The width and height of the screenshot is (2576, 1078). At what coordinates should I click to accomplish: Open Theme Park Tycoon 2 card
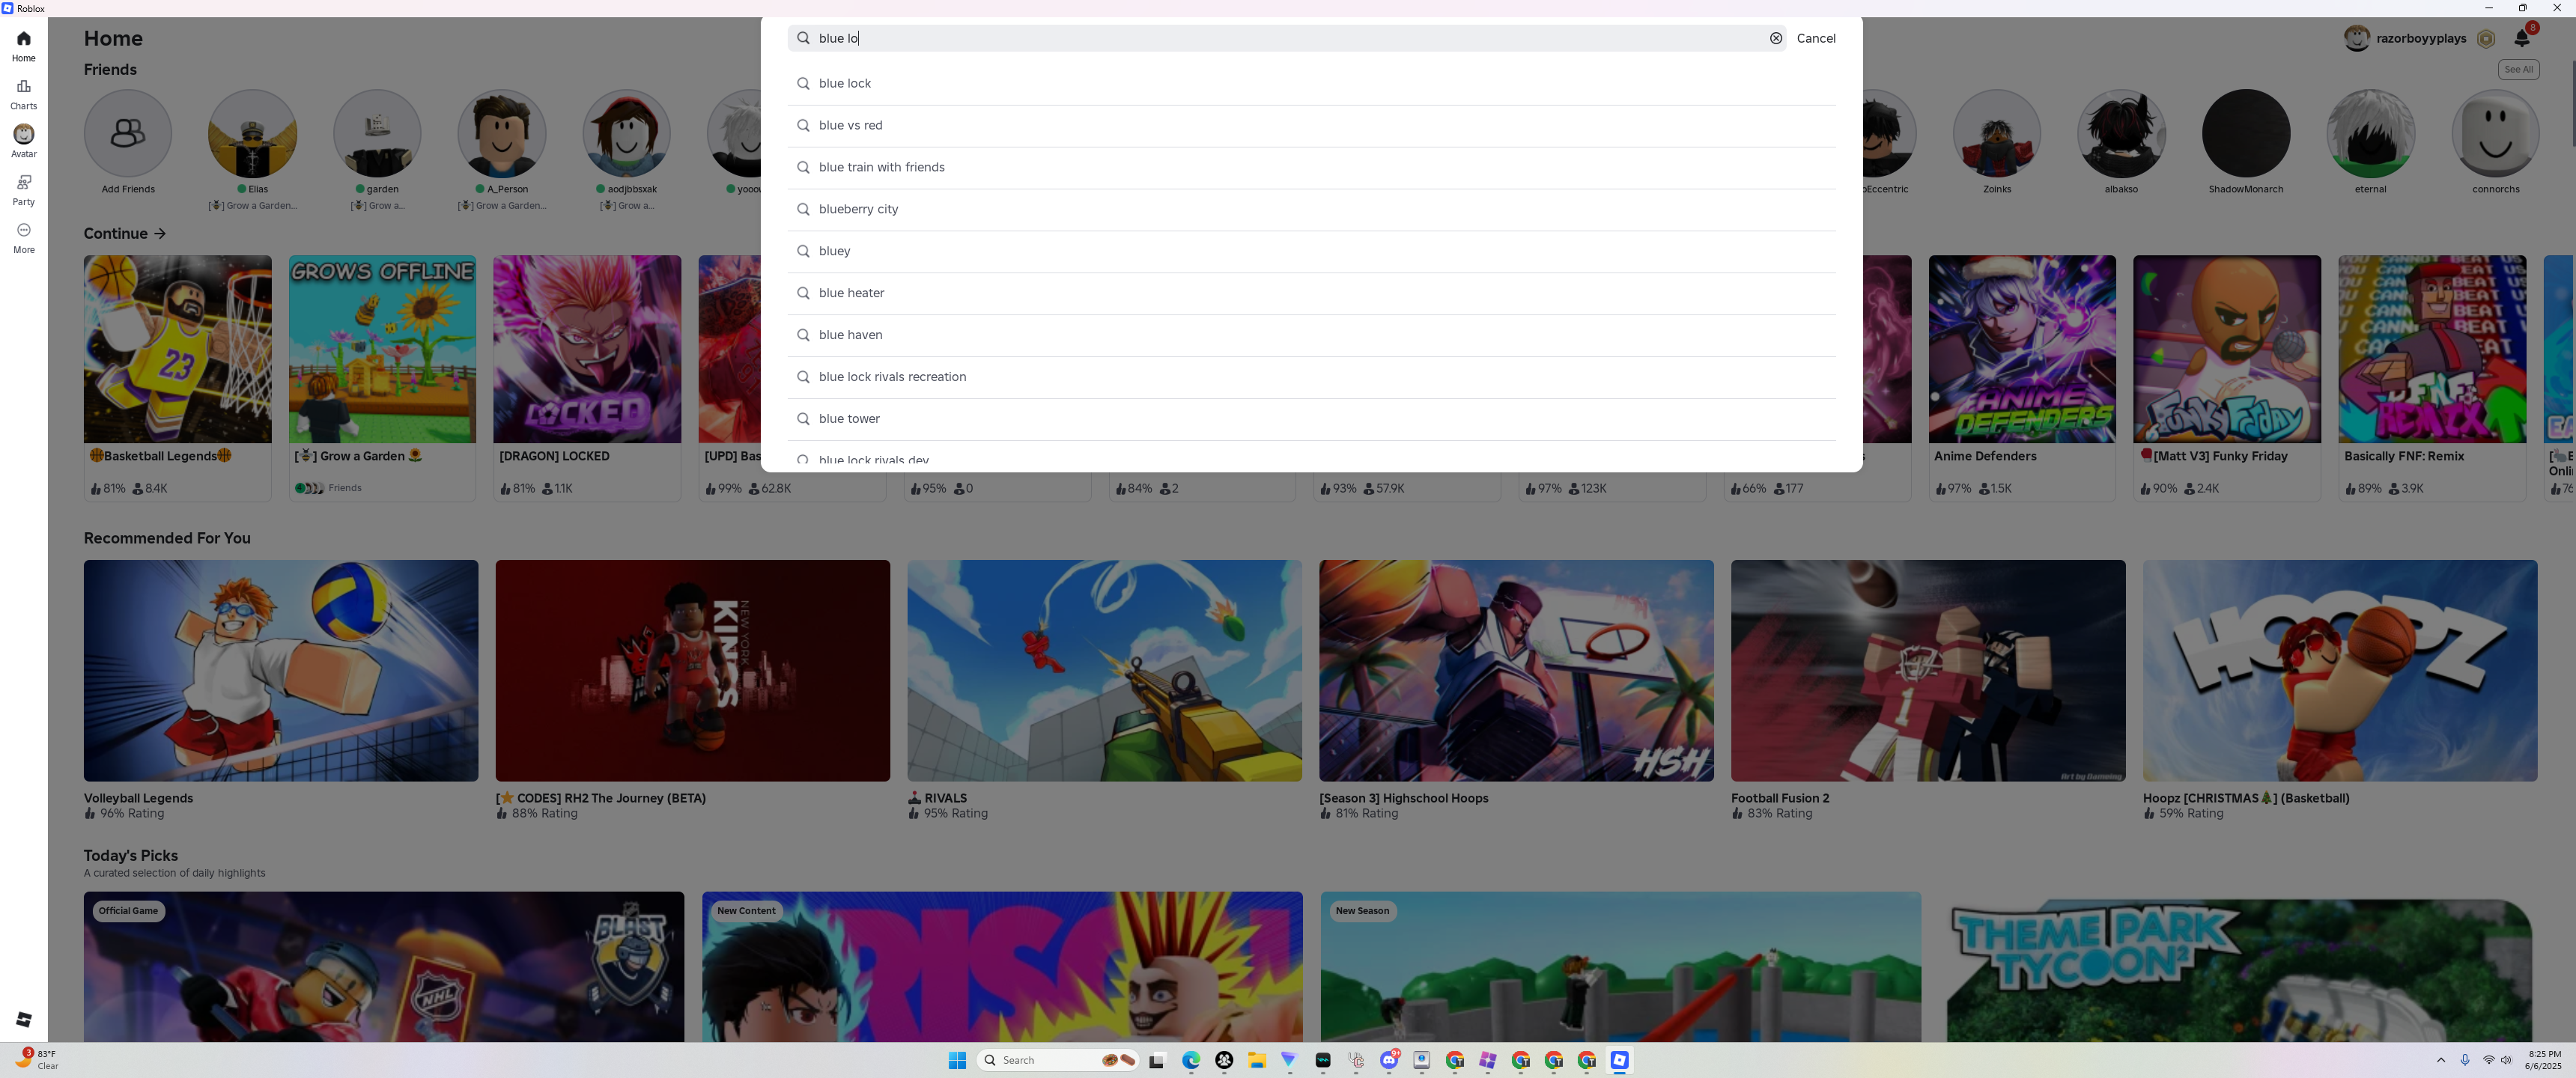click(x=2239, y=967)
